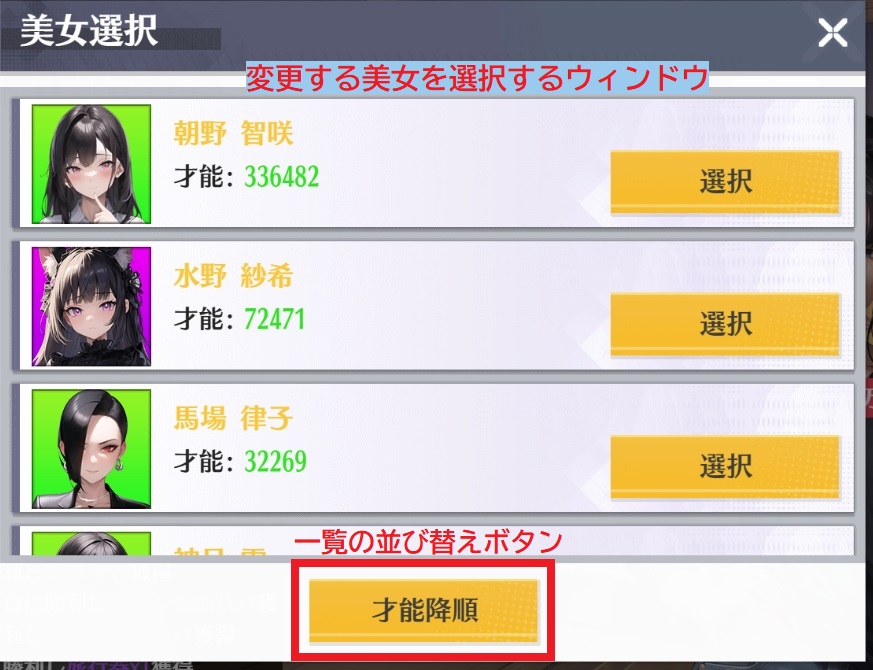Choose 水野 紗希 with her 選択 button
Image resolution: width=873 pixels, height=670 pixels.
pos(725,324)
